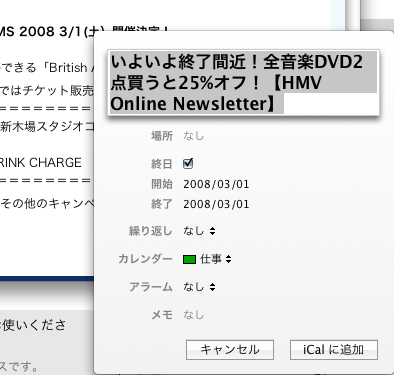Image resolution: width=394 pixels, height=375 pixels.
Task: Click the iCal に追加 button
Action: click(334, 350)
